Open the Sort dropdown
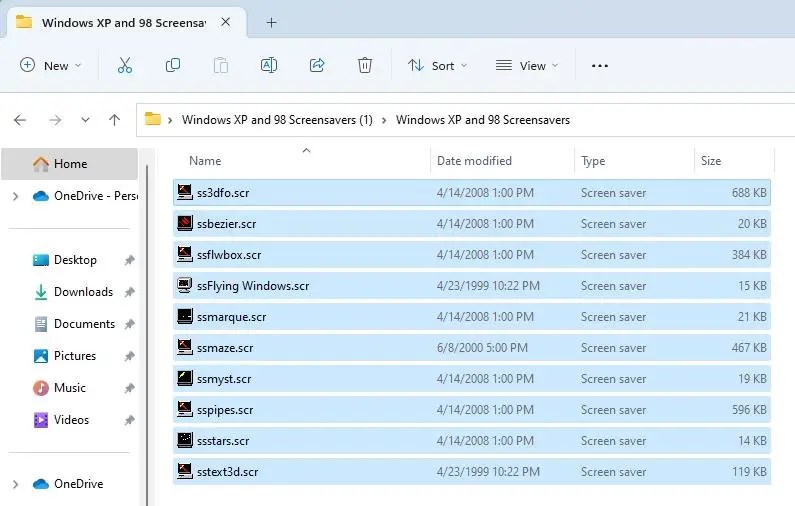 click(x=437, y=65)
